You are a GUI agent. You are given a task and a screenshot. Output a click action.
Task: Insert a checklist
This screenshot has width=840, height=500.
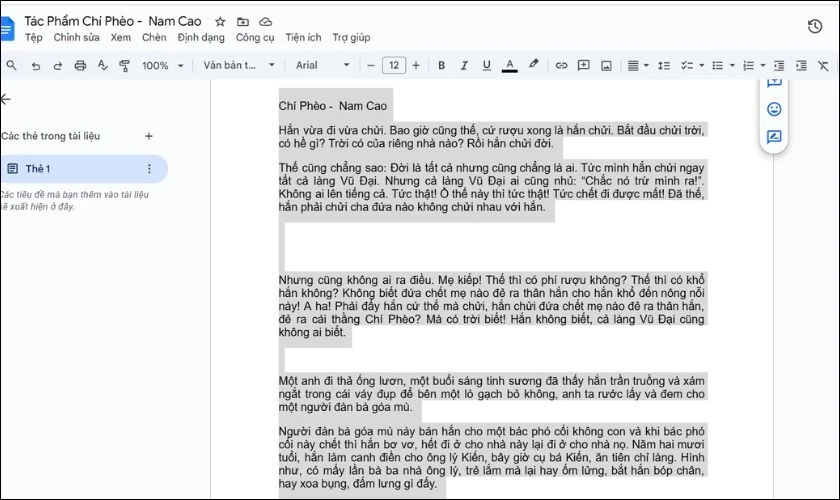tap(687, 65)
